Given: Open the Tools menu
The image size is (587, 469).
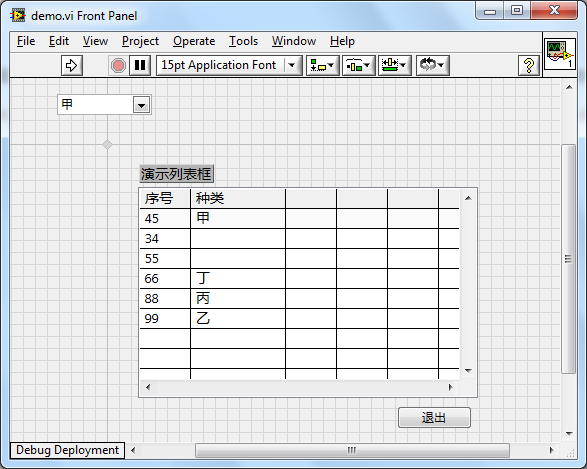Looking at the screenshot, I should click(x=243, y=41).
